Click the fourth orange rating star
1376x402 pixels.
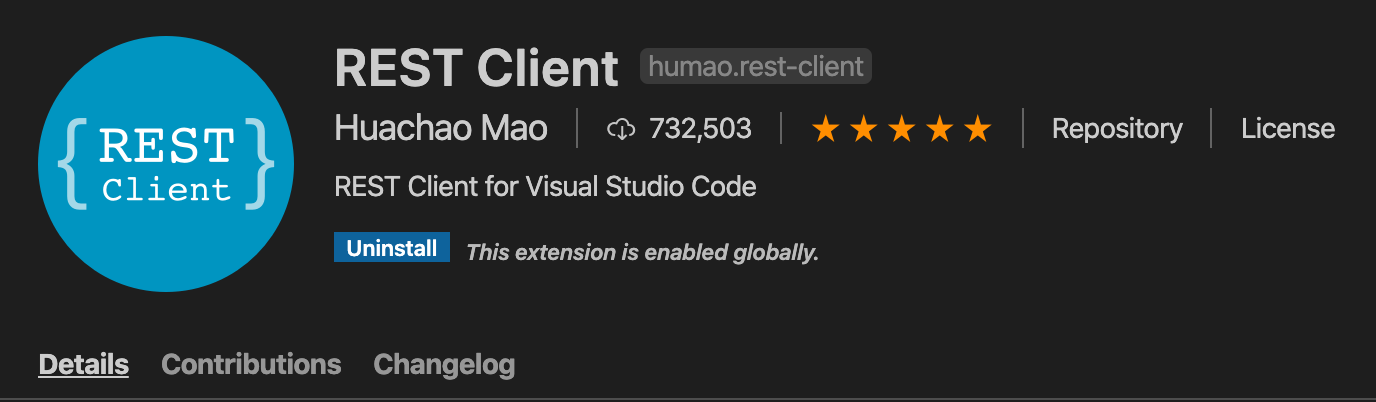click(939, 129)
